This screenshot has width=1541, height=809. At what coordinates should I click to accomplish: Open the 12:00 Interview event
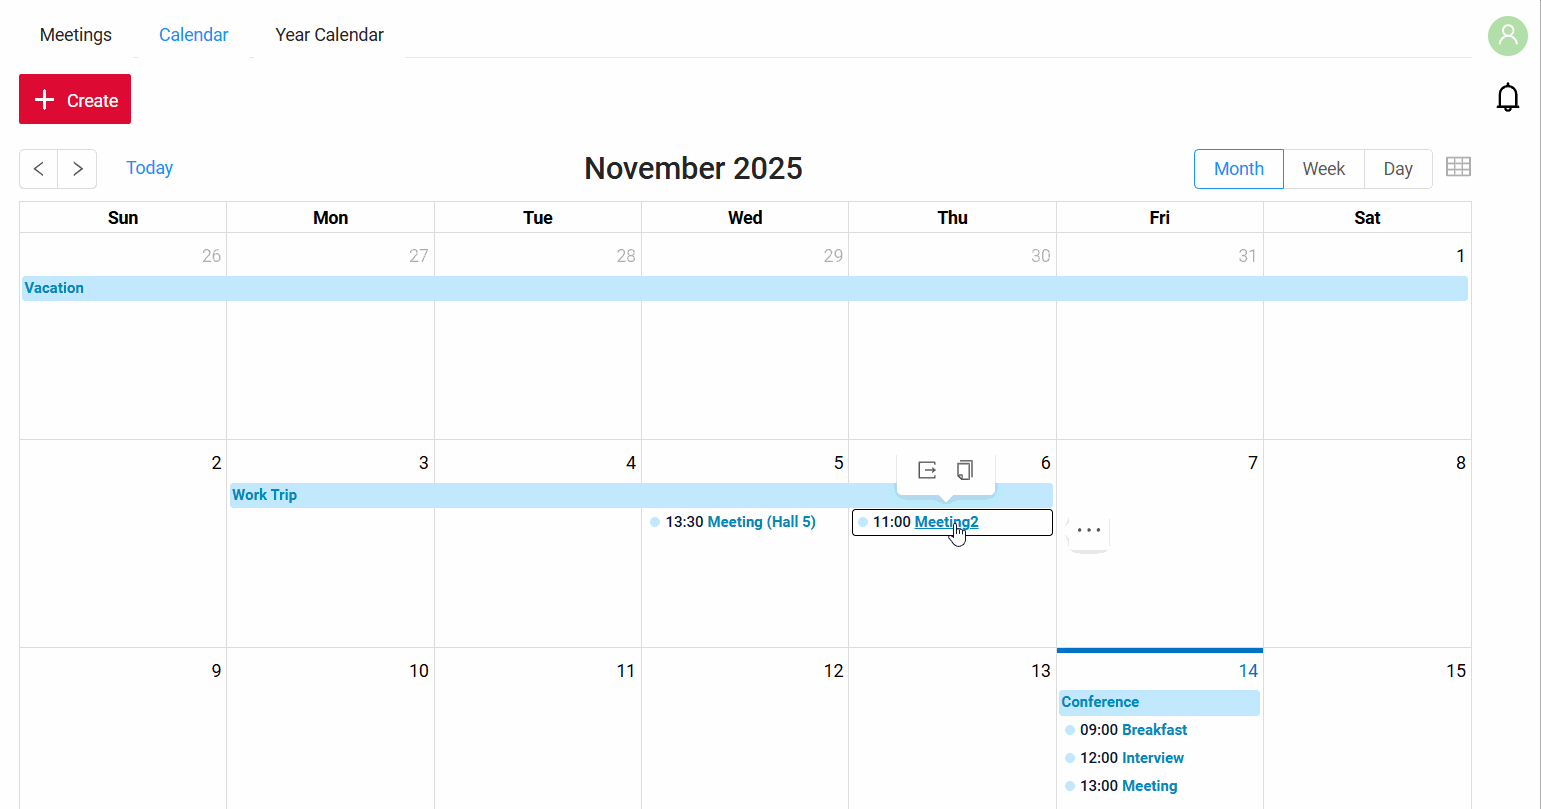coord(1130,757)
